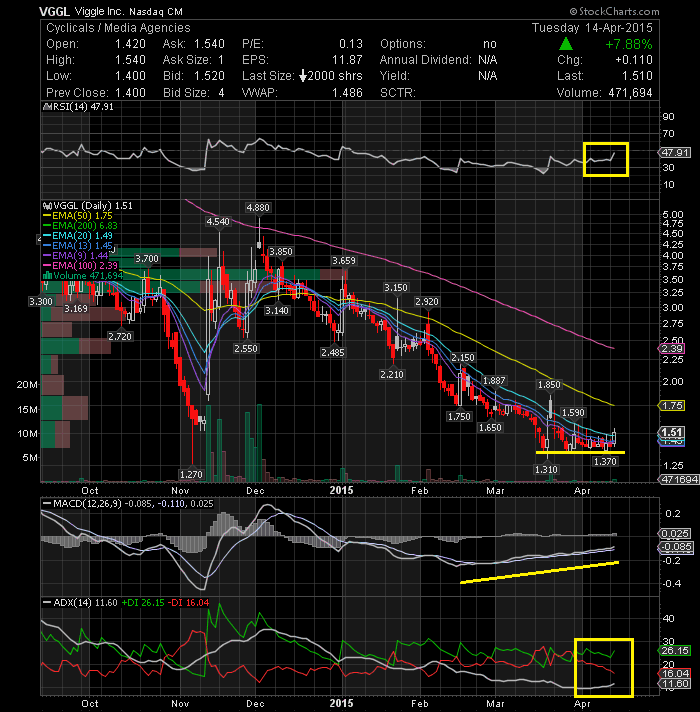Click the 1.270 low price label

191,475
